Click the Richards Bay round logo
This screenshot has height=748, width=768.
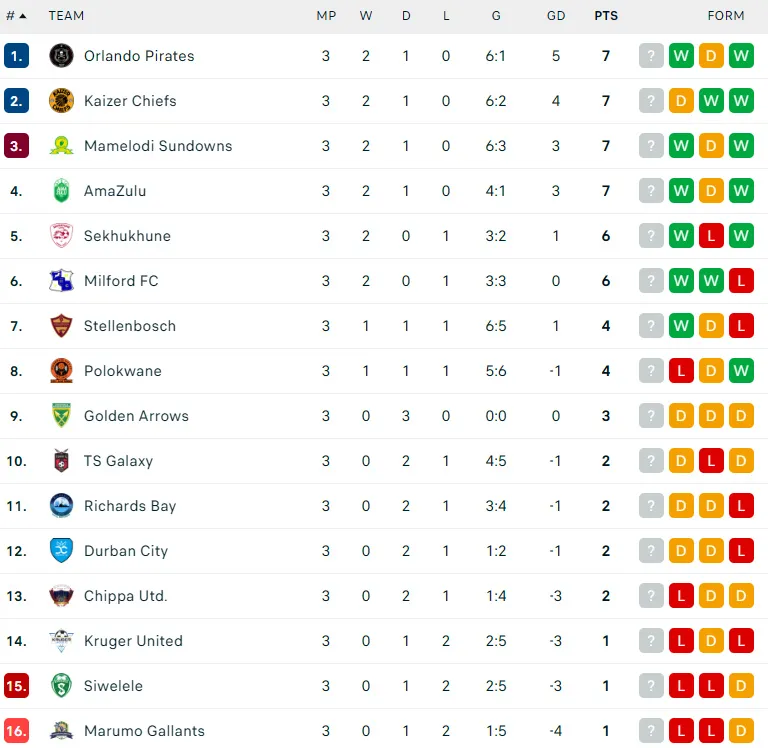[61, 506]
